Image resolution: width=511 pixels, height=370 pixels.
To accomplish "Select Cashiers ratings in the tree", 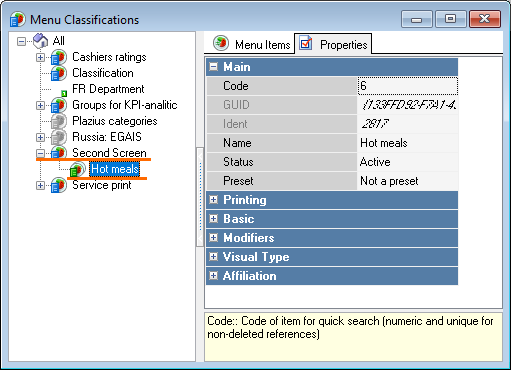I will [109, 57].
